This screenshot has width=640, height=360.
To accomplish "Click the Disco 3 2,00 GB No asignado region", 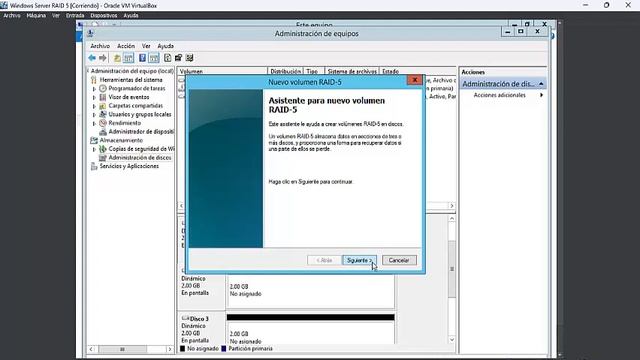I will point(311,333).
